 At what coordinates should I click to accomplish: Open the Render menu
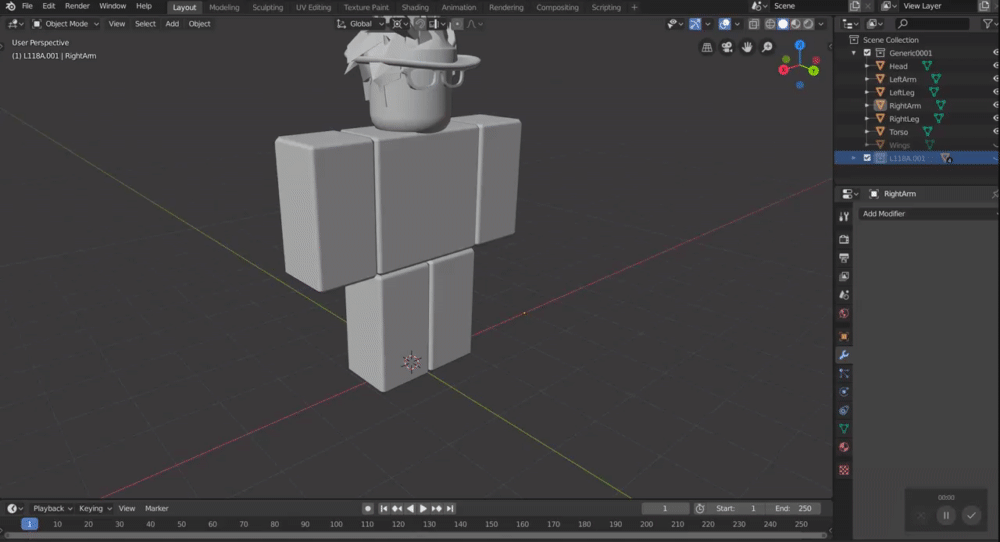click(x=77, y=6)
